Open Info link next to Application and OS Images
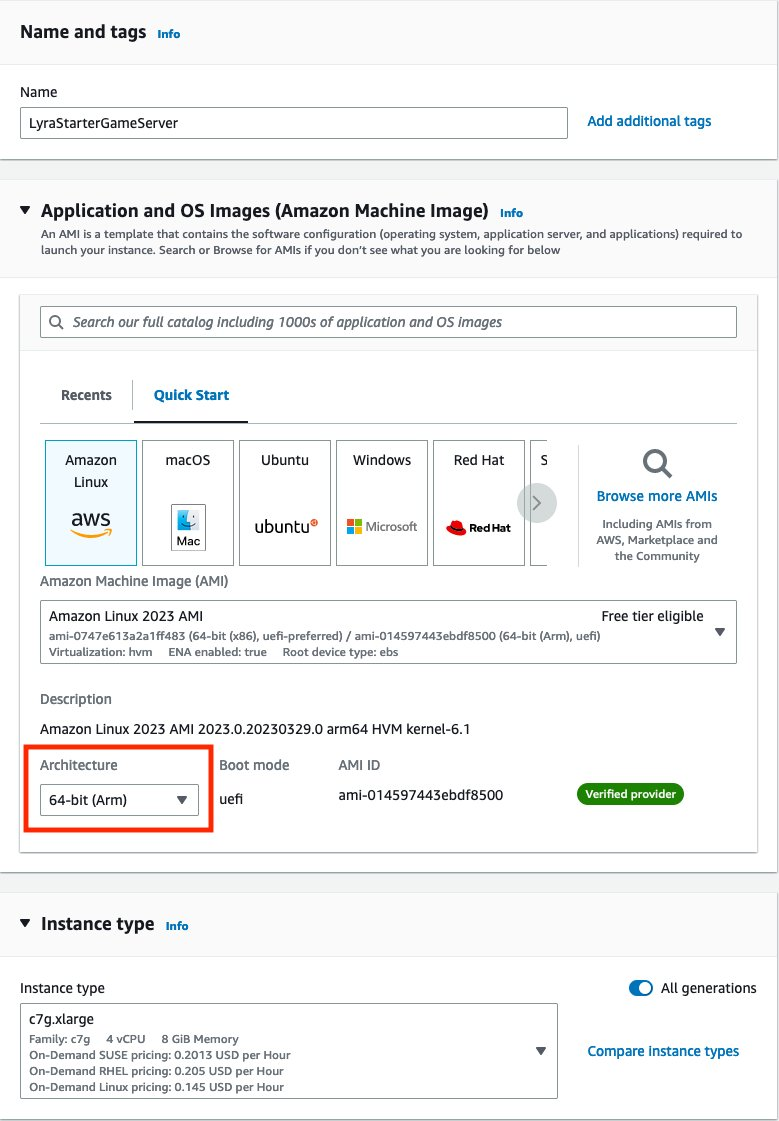Image resolution: width=779 pixels, height=1121 pixels. (511, 213)
